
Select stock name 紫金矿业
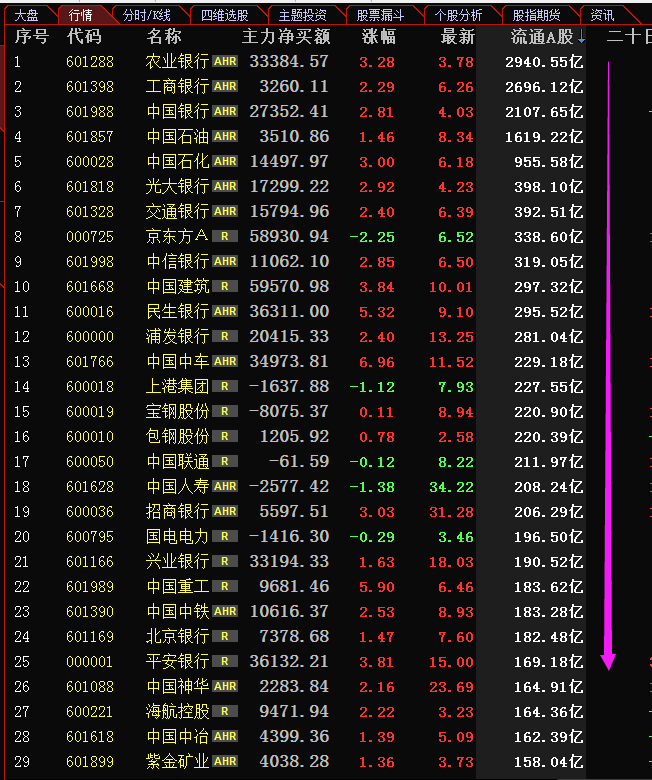178,762
